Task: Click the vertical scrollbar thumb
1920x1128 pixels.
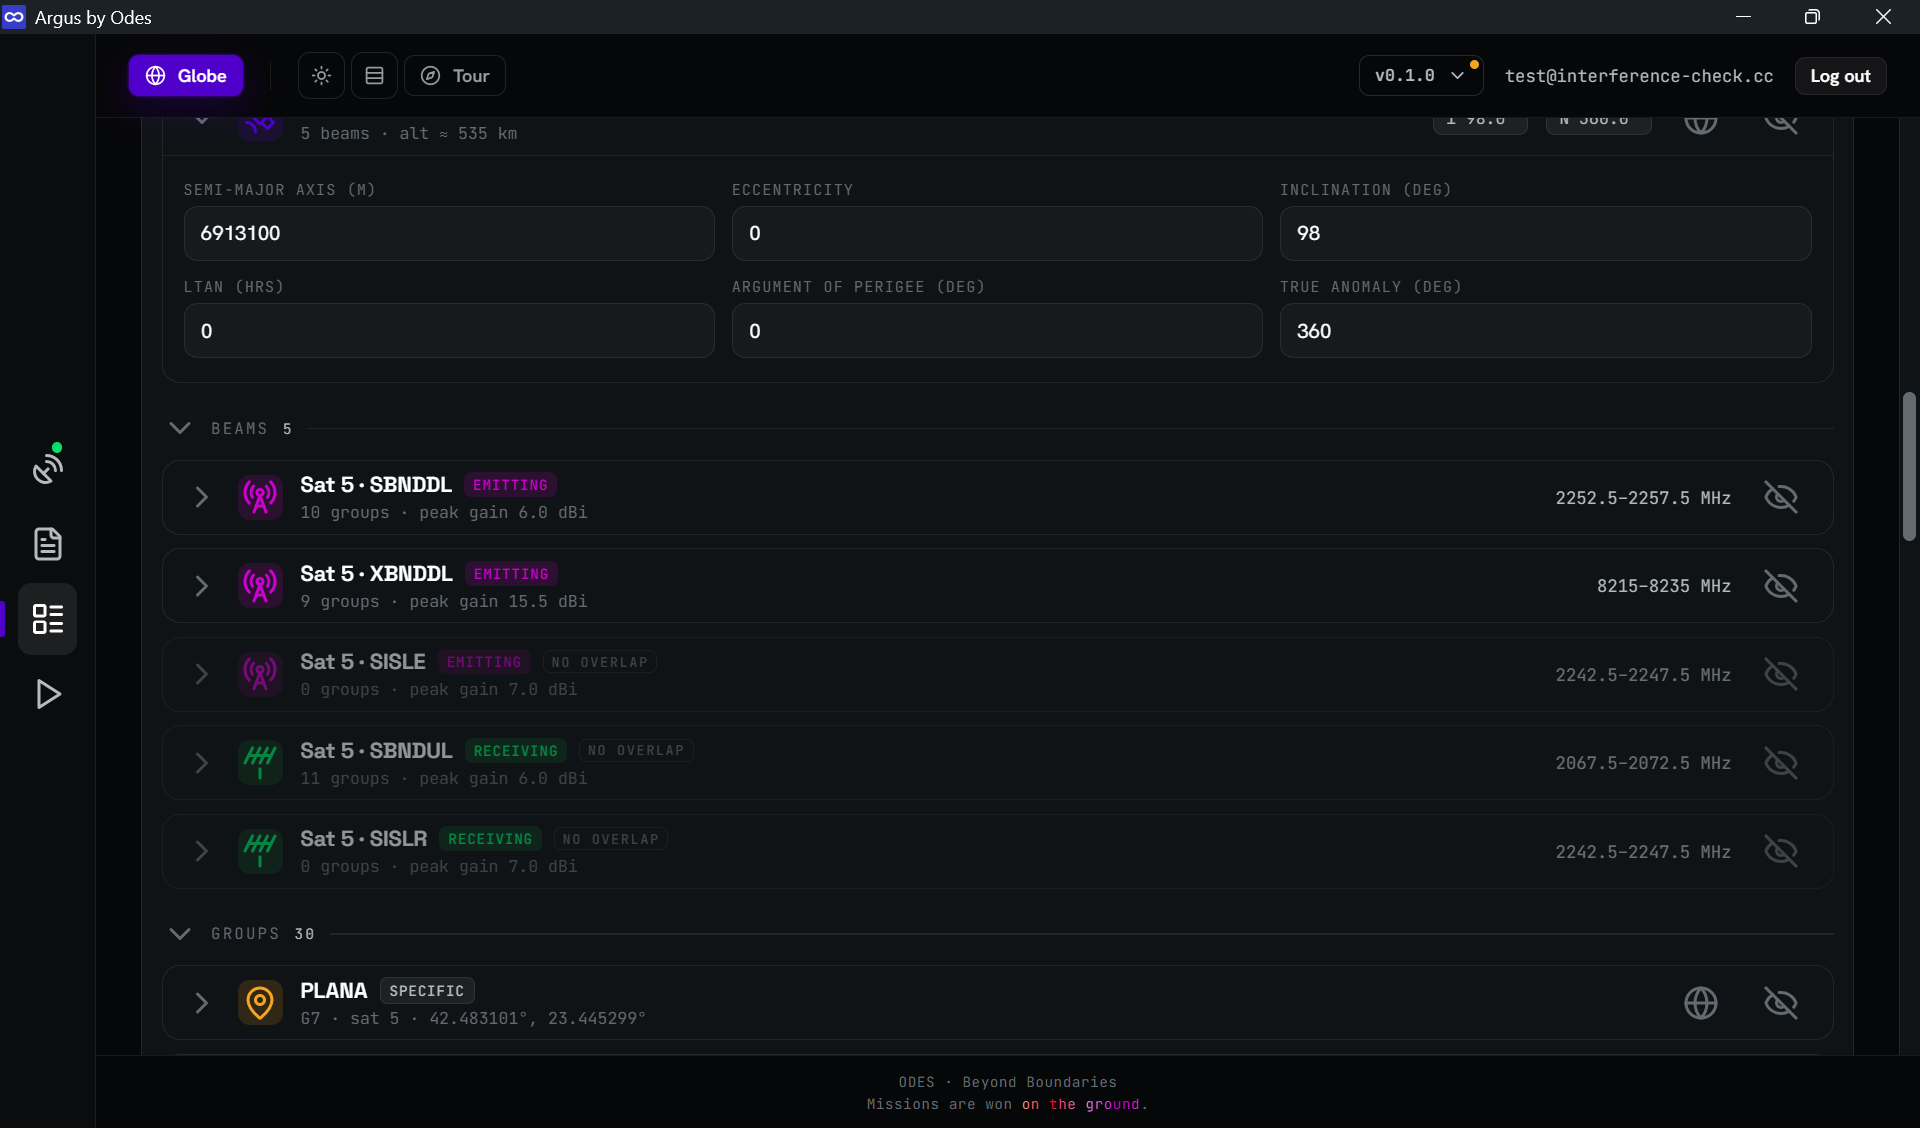Action: click(x=1908, y=467)
